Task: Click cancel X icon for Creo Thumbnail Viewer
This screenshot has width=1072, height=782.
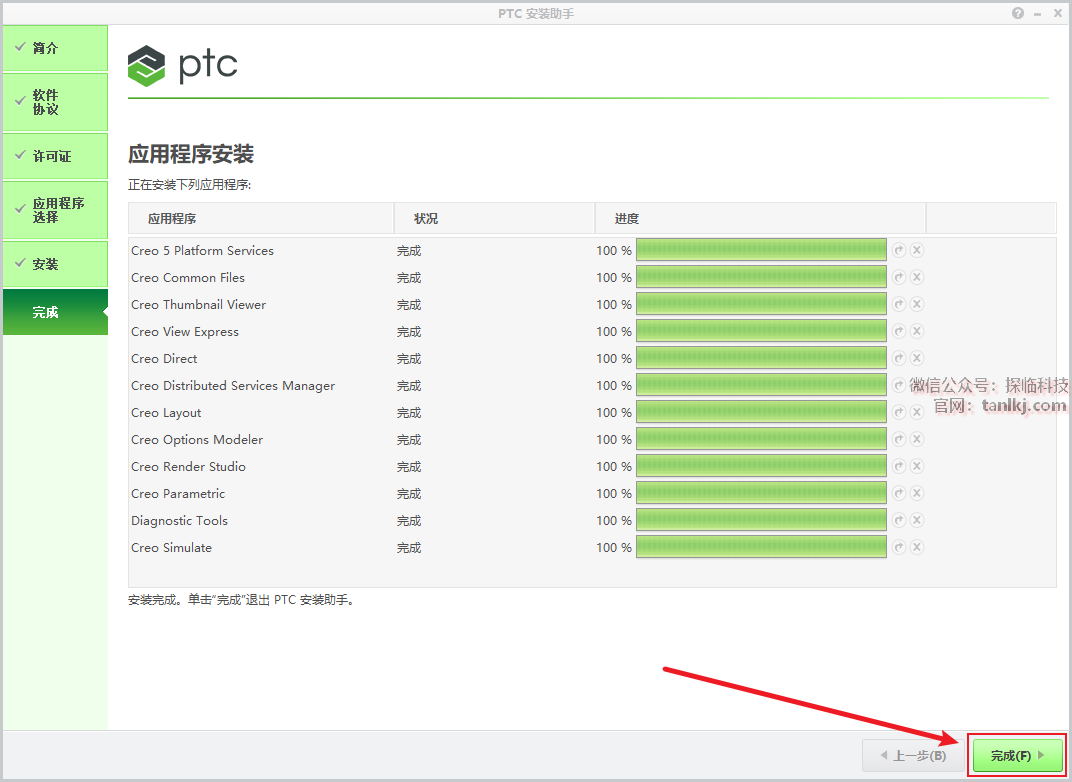Action: (917, 304)
